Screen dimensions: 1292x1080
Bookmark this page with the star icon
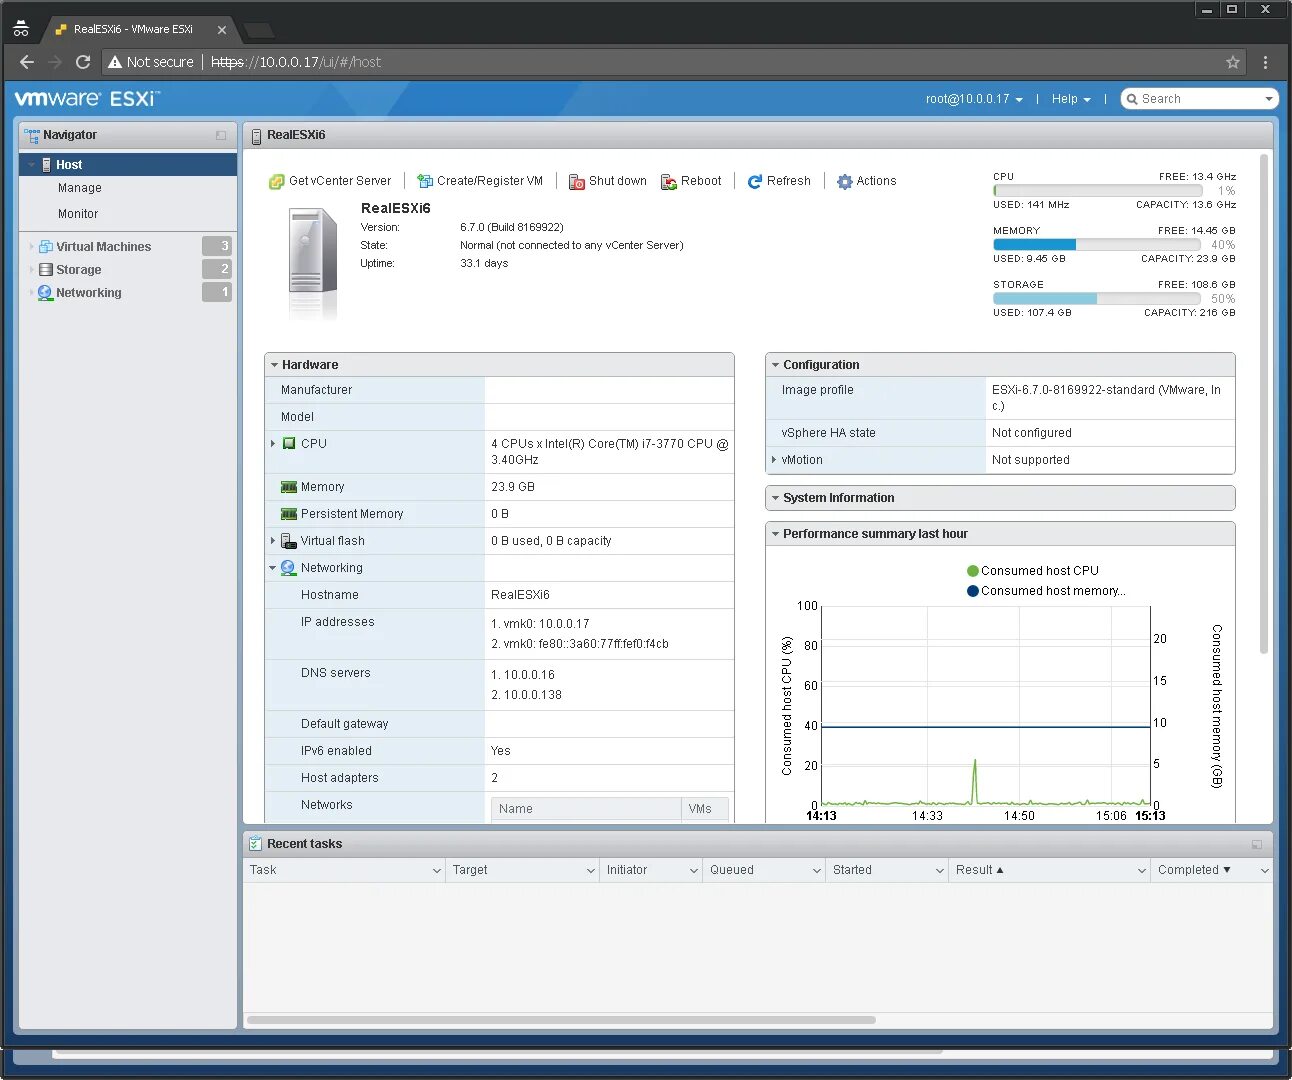point(1233,62)
